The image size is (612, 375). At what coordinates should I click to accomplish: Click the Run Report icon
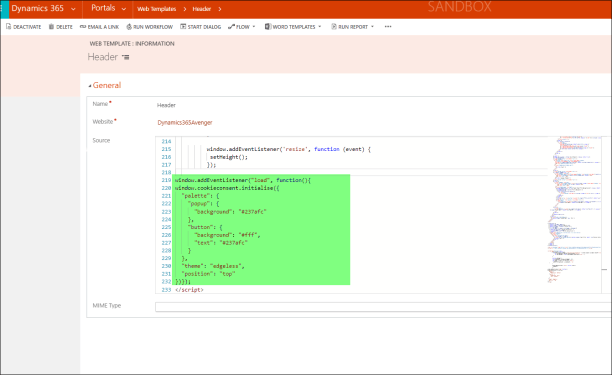coord(334,27)
